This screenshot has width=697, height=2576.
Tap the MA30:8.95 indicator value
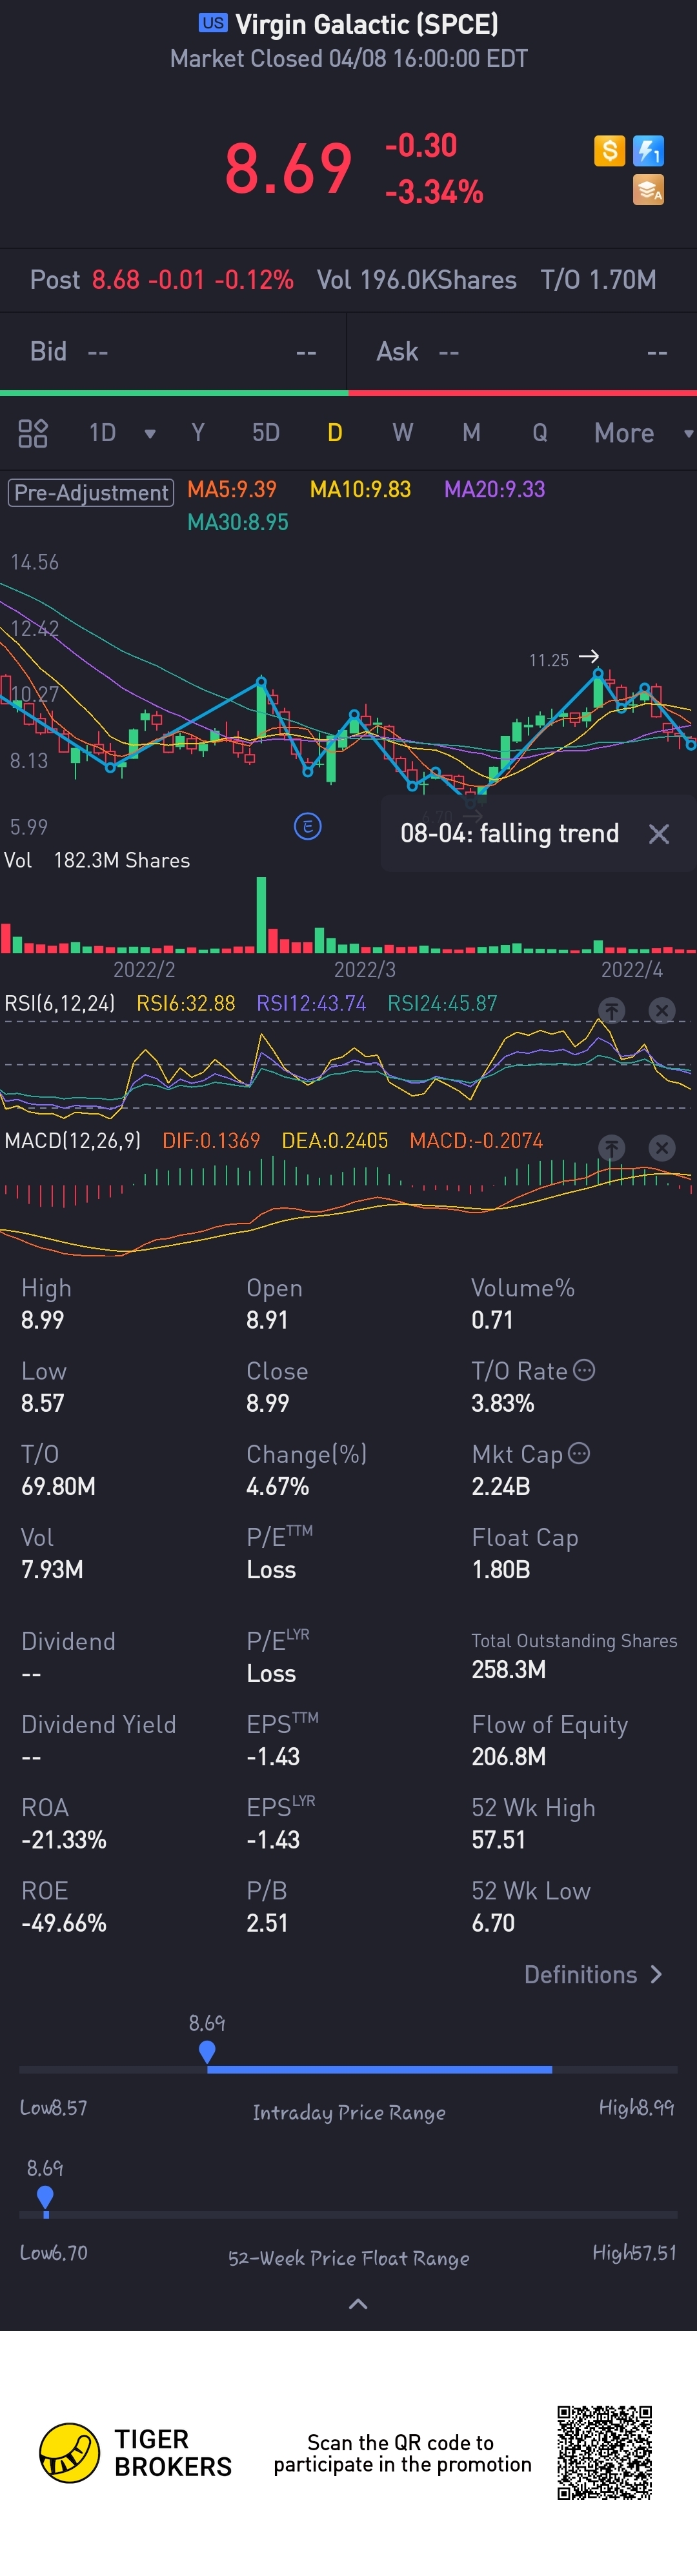[238, 522]
